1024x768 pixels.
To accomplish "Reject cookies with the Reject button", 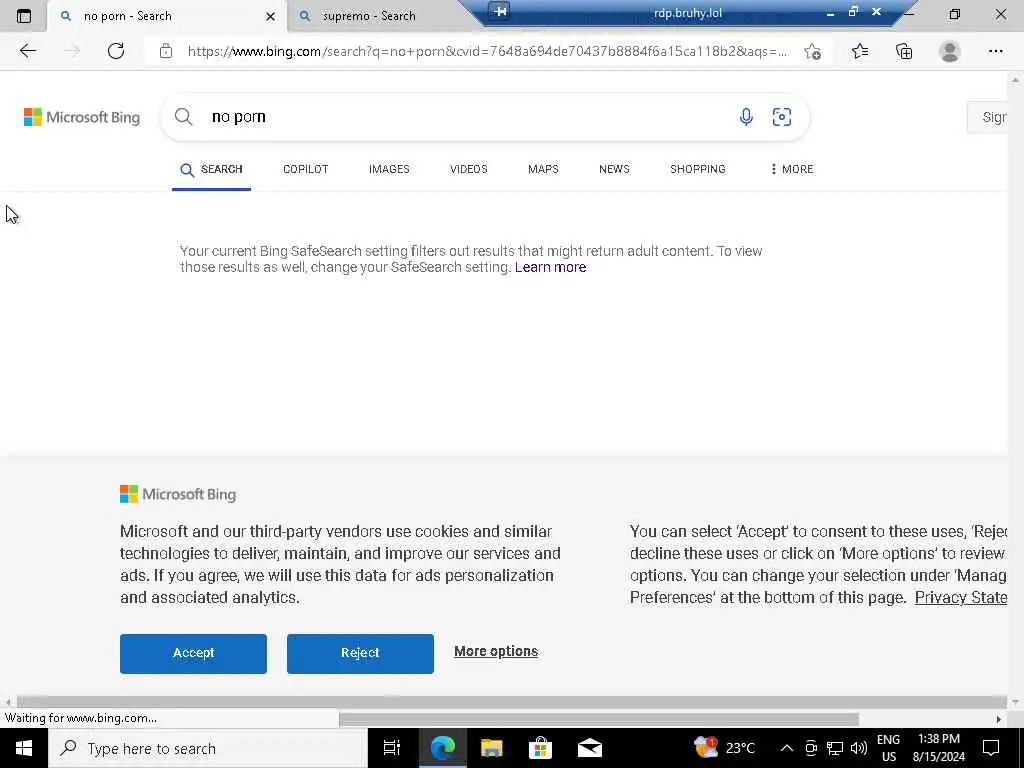I will click(360, 653).
